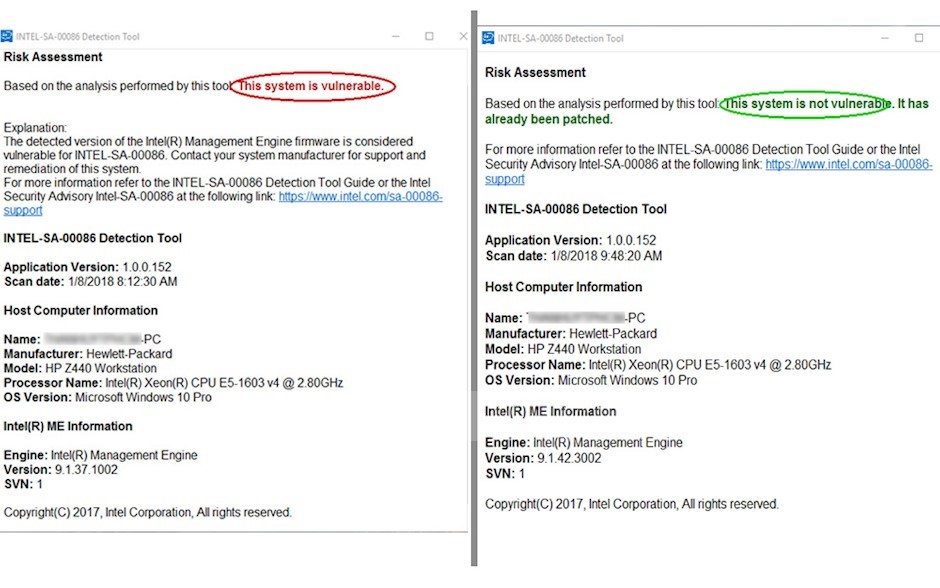Click 'Intel(R) ME Information' heading in the right window

click(x=550, y=412)
